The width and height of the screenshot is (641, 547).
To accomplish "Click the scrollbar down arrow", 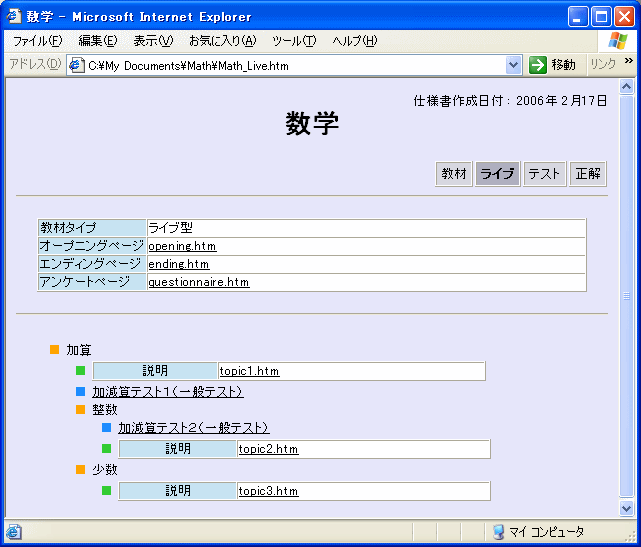I will (627, 508).
